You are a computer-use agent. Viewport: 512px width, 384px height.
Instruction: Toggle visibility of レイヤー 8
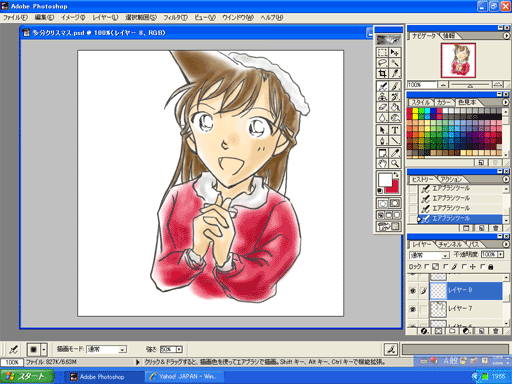(413, 291)
